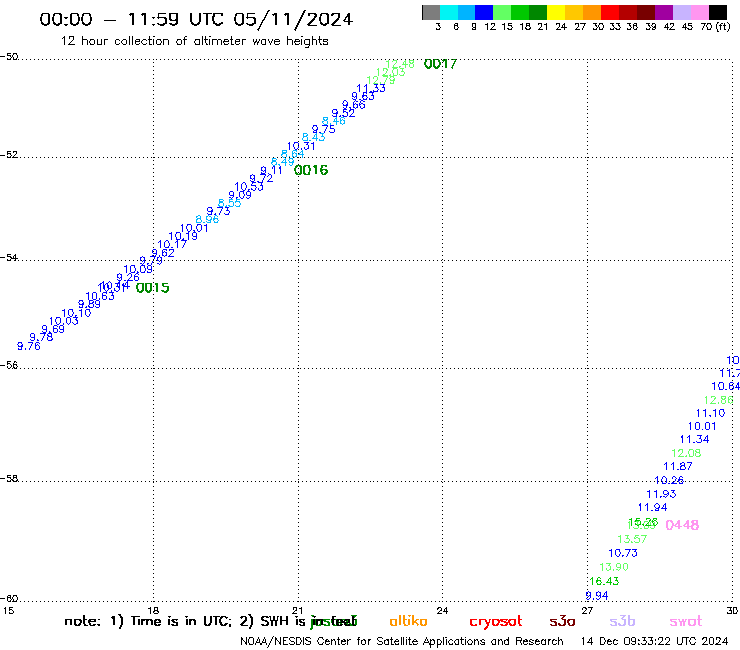Select the light green value 12.86

[719, 400]
